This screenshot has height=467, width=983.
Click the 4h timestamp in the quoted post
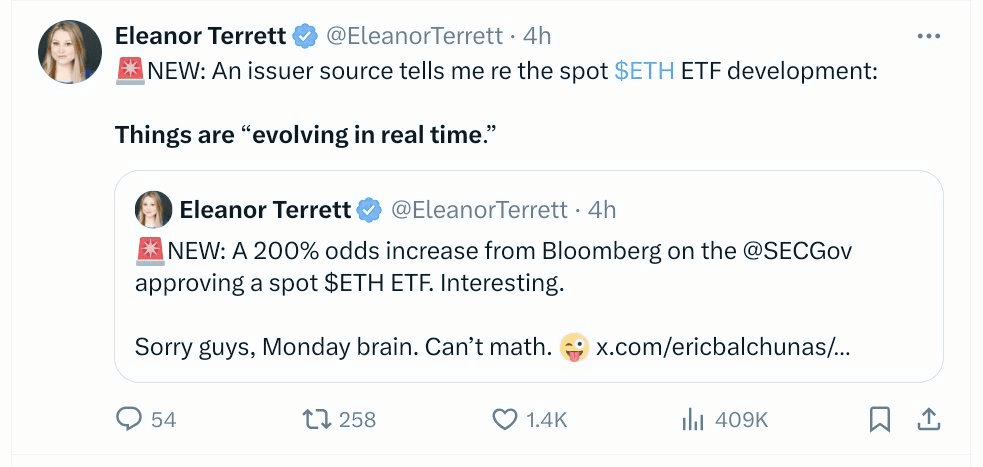click(602, 210)
